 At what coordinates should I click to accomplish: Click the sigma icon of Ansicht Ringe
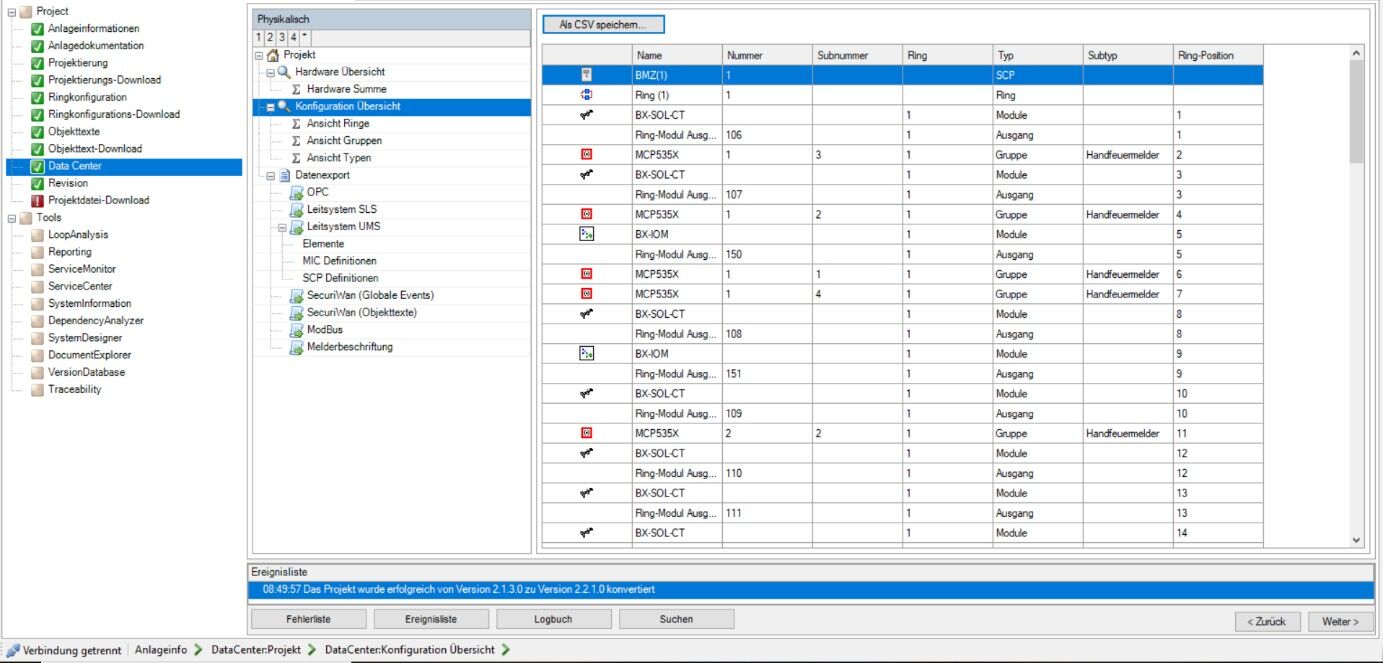tap(297, 124)
